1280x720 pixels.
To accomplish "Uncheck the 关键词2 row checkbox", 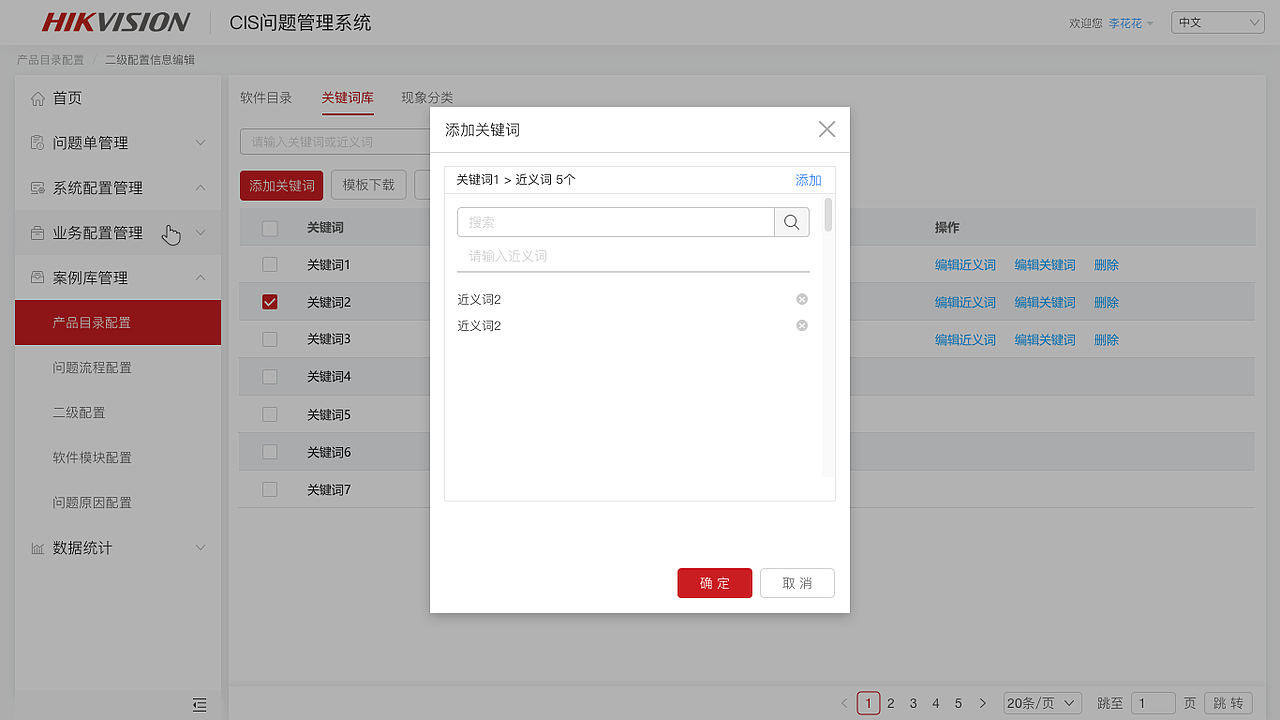I will [x=269, y=301].
